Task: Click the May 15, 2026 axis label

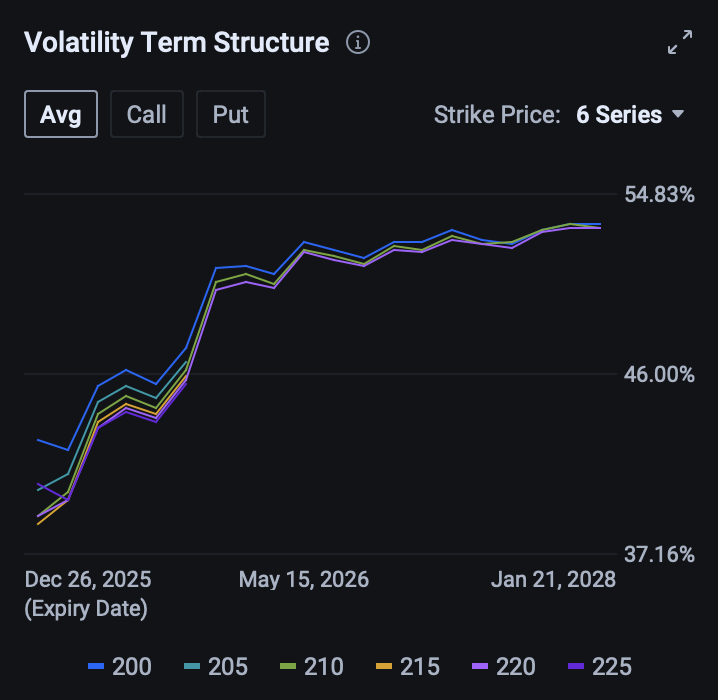Action: point(304,579)
